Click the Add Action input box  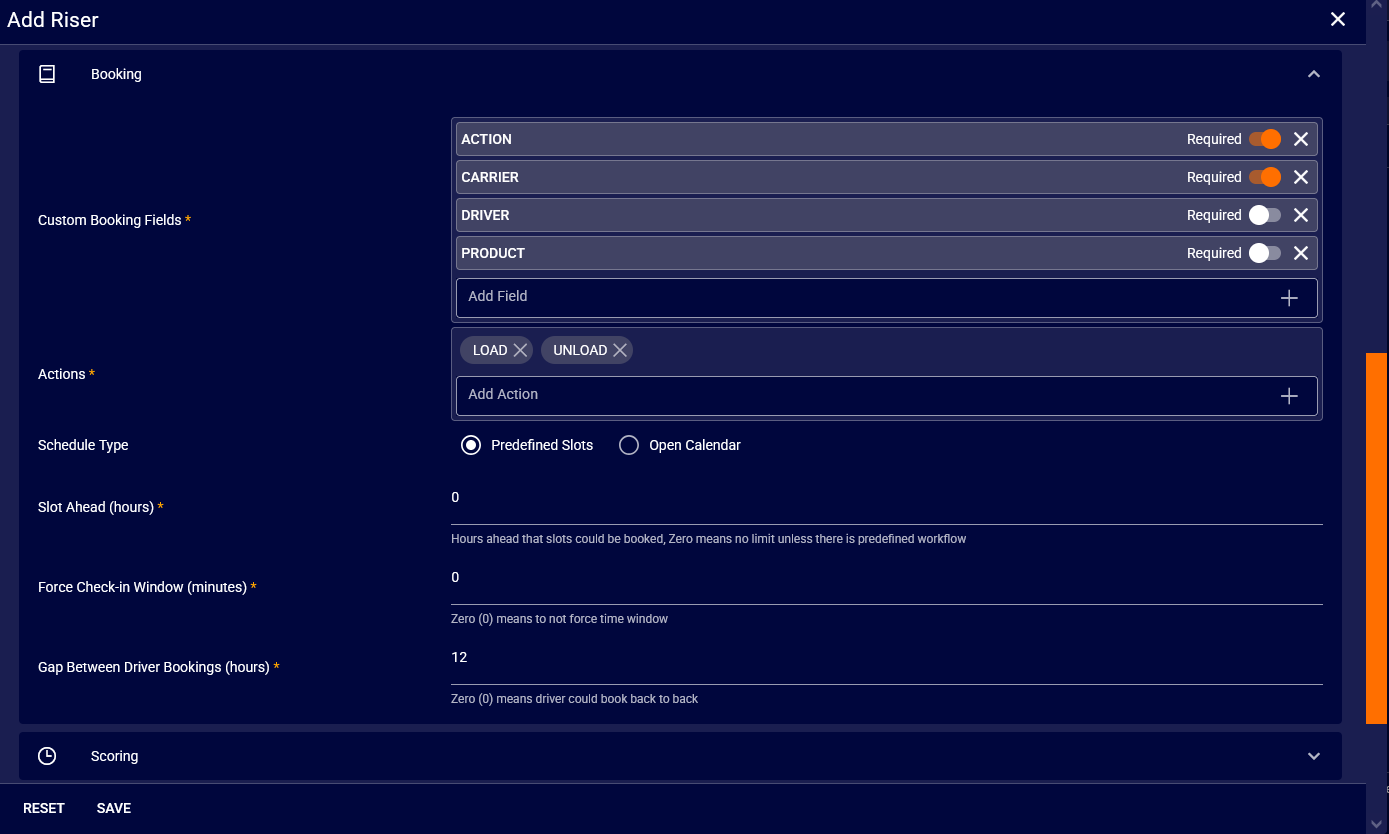point(887,395)
